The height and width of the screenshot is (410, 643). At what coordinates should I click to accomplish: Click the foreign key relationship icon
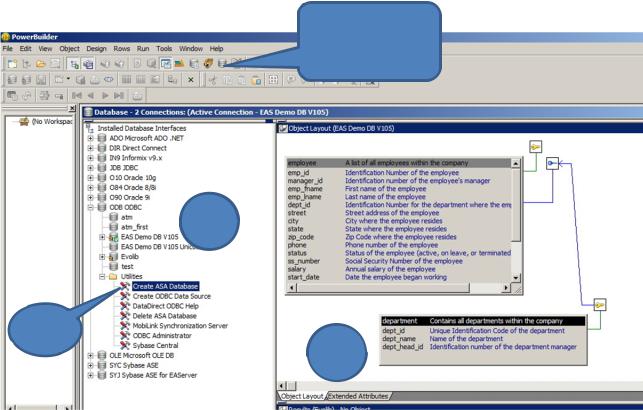[x=552, y=164]
